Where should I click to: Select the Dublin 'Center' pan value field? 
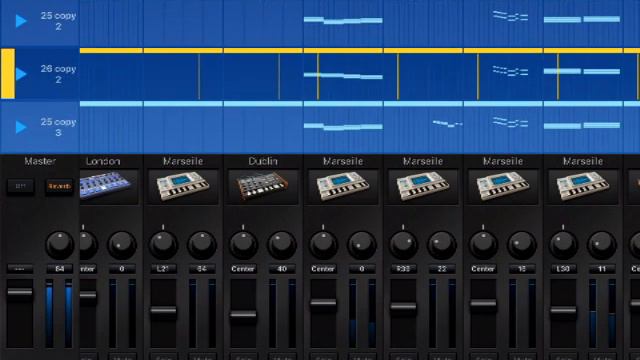point(243,269)
